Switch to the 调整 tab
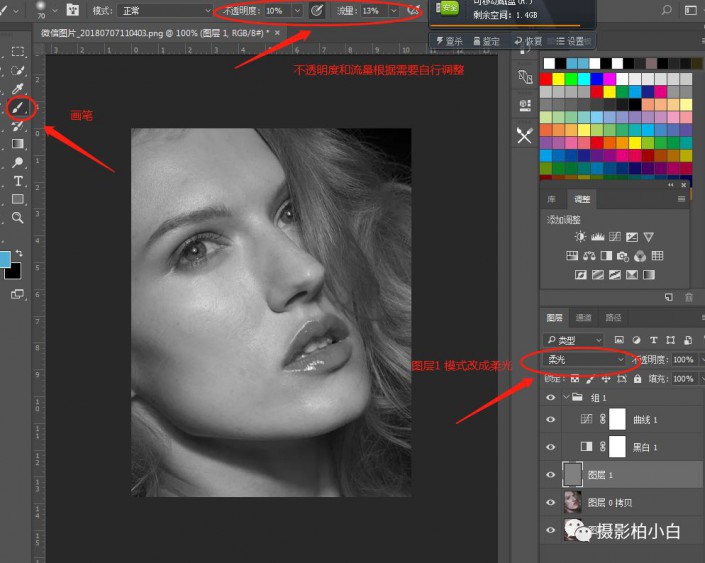The image size is (705, 563). 582,199
